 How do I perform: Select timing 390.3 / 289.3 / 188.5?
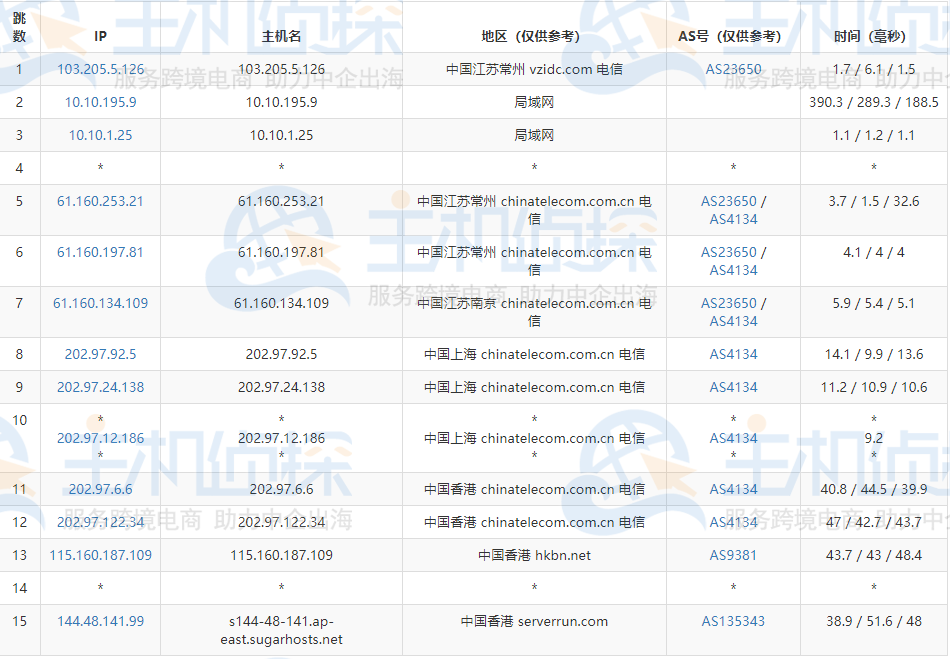click(x=874, y=102)
